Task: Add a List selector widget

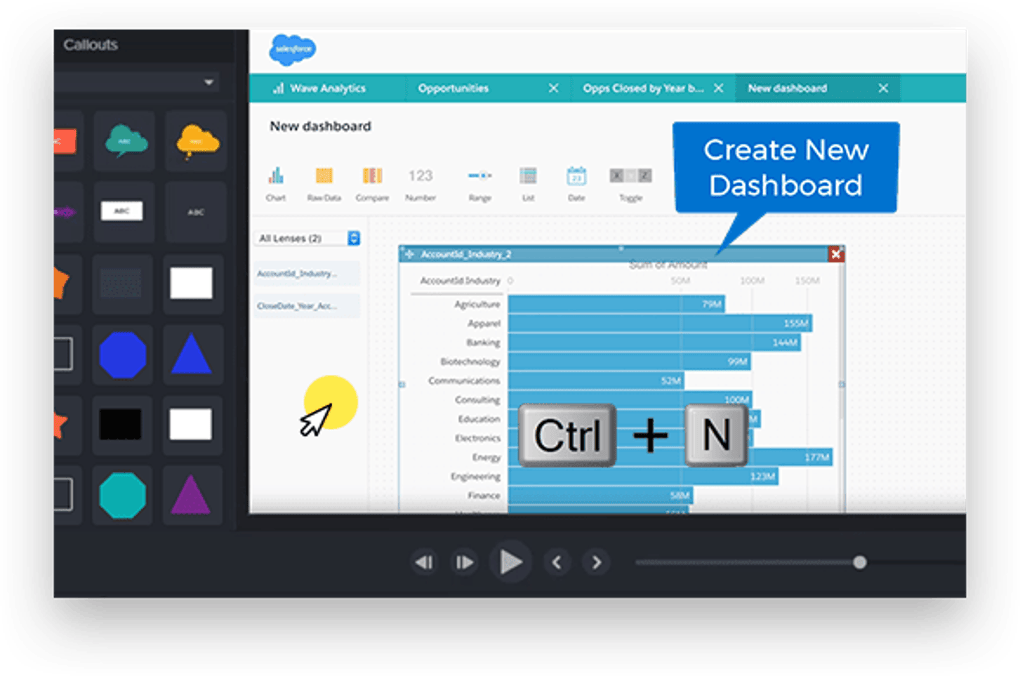Action: tap(528, 183)
